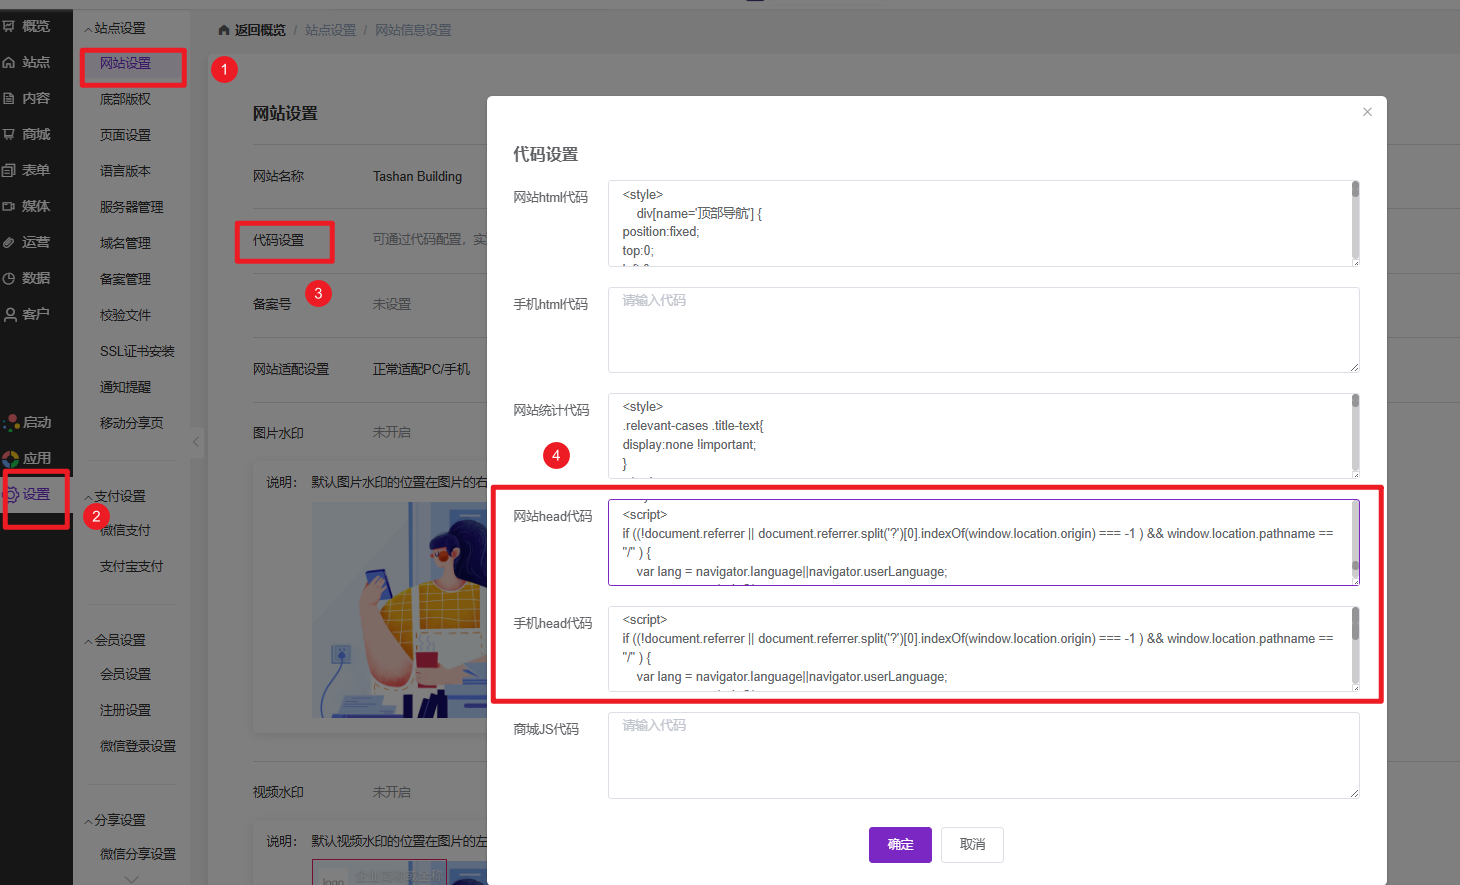Screen dimensions: 1460x885
Task: Open the 运营 operations icon in left rail
Action: (9, 242)
